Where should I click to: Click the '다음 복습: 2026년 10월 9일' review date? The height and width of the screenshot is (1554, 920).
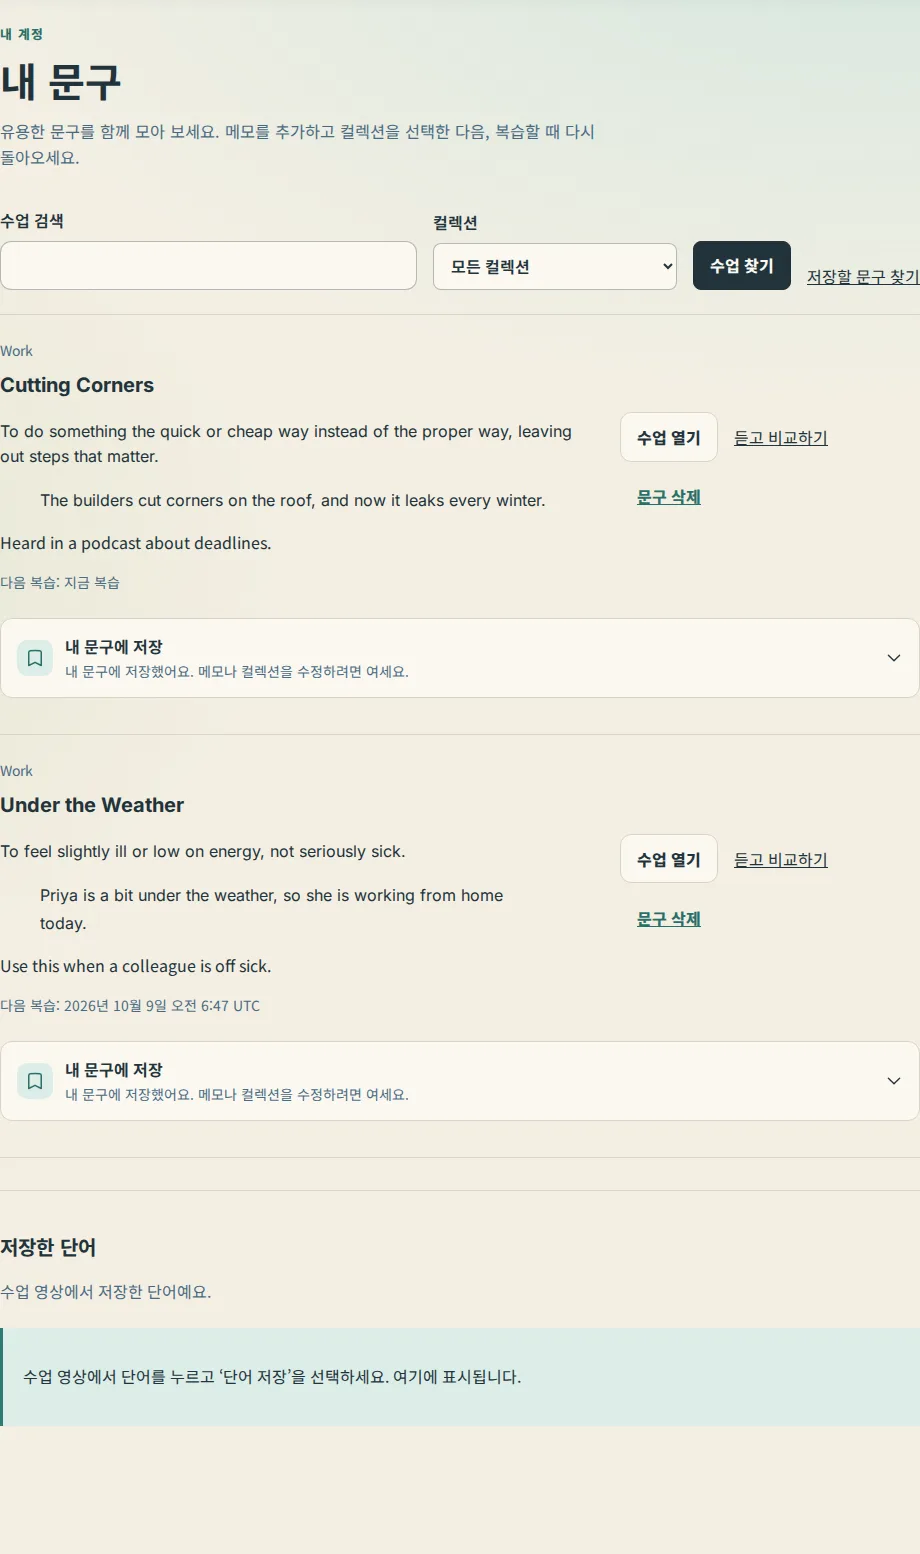pos(130,1005)
